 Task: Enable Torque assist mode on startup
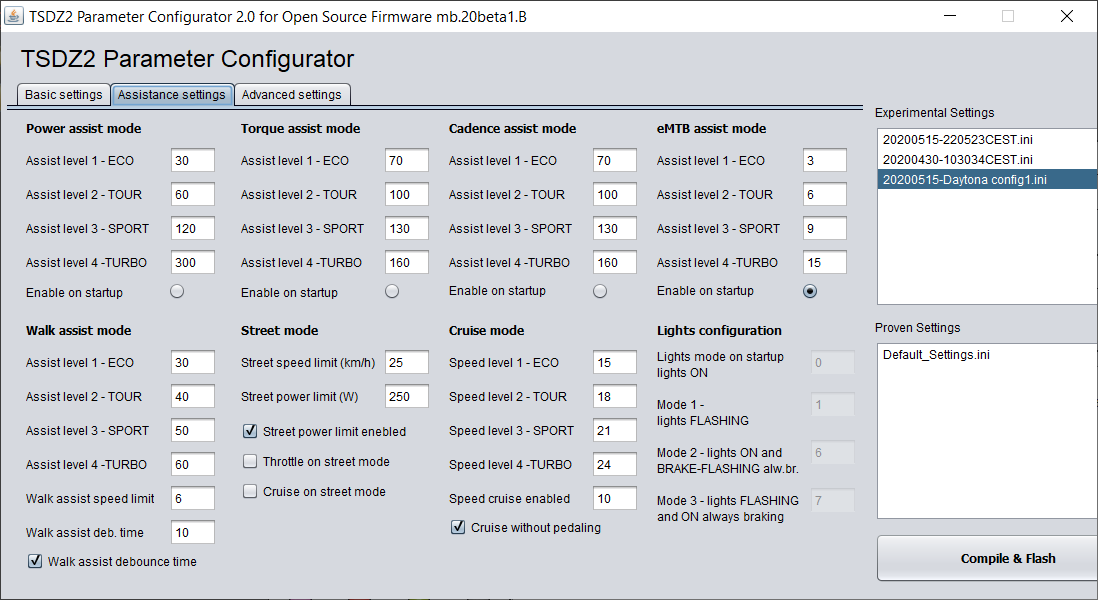click(x=392, y=291)
